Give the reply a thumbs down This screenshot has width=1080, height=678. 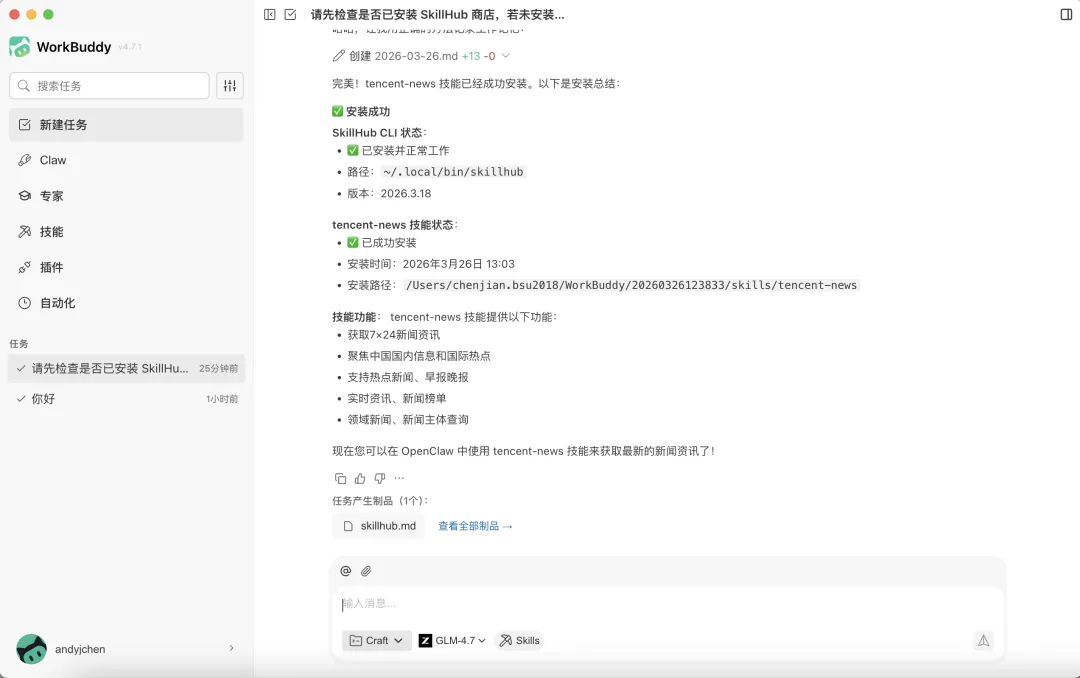pos(378,478)
